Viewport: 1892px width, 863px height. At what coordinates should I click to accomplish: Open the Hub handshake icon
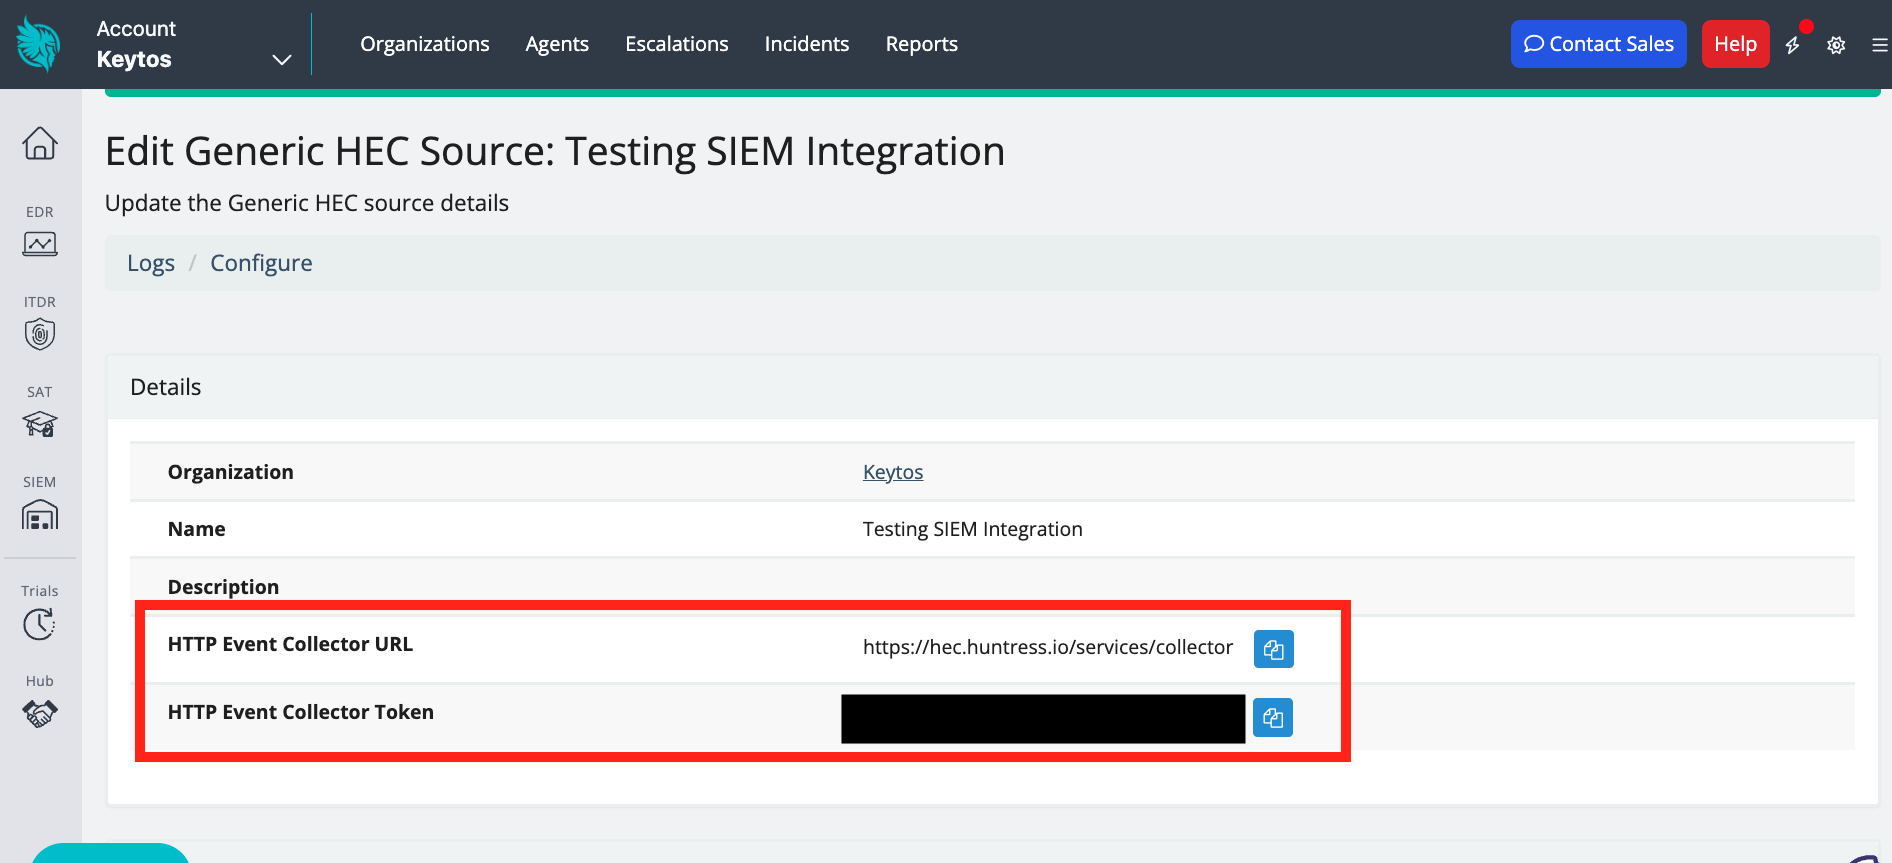point(40,713)
